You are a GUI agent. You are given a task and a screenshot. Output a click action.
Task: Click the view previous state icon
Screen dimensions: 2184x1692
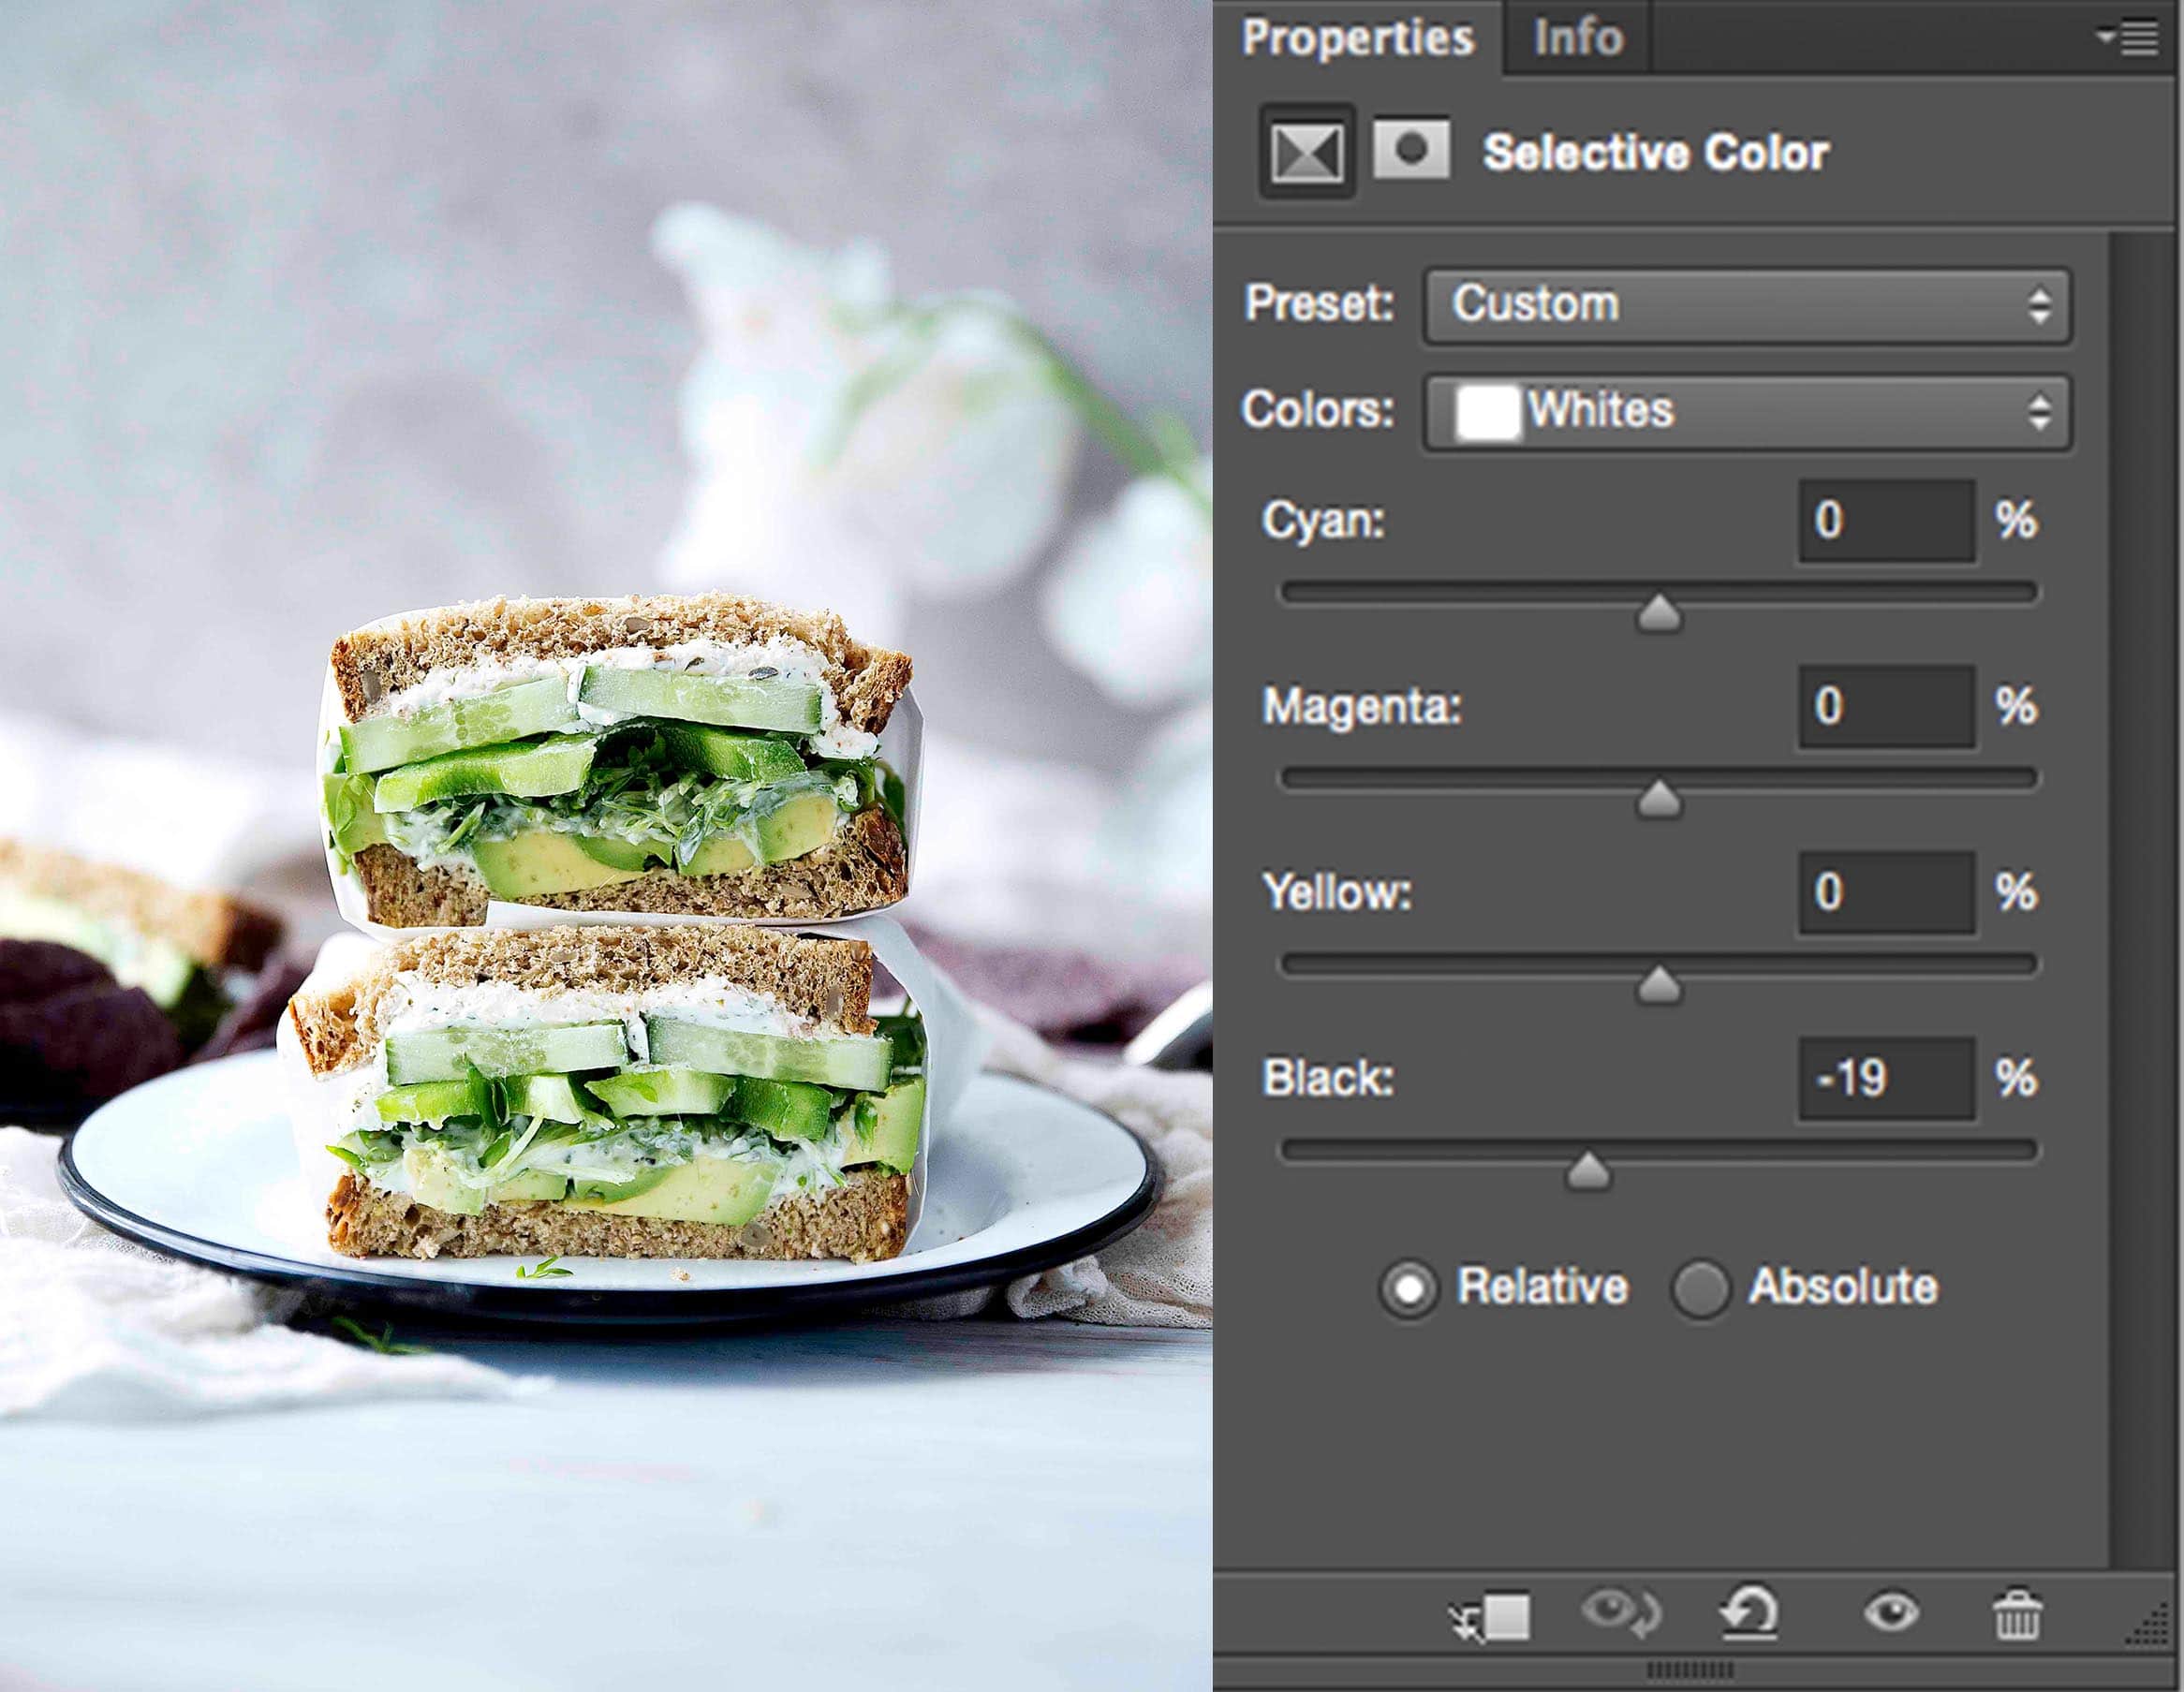click(x=1621, y=1614)
